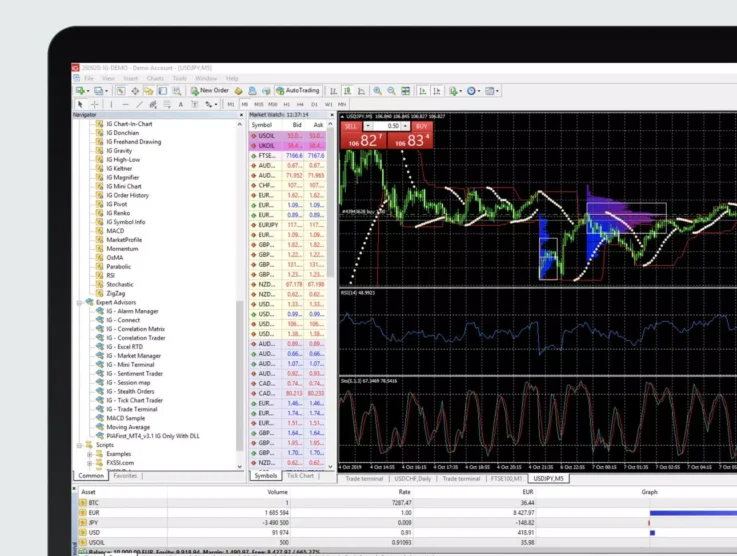This screenshot has width=737, height=556.
Task: Expand the Examples folder
Action: (x=89, y=454)
